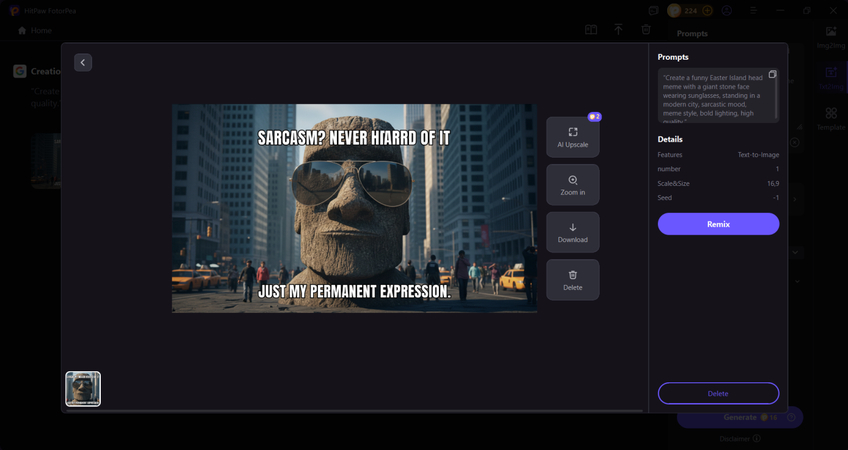Screen dimensions: 848x450
Task: Open the user account profile icon
Action: [x=726, y=10]
